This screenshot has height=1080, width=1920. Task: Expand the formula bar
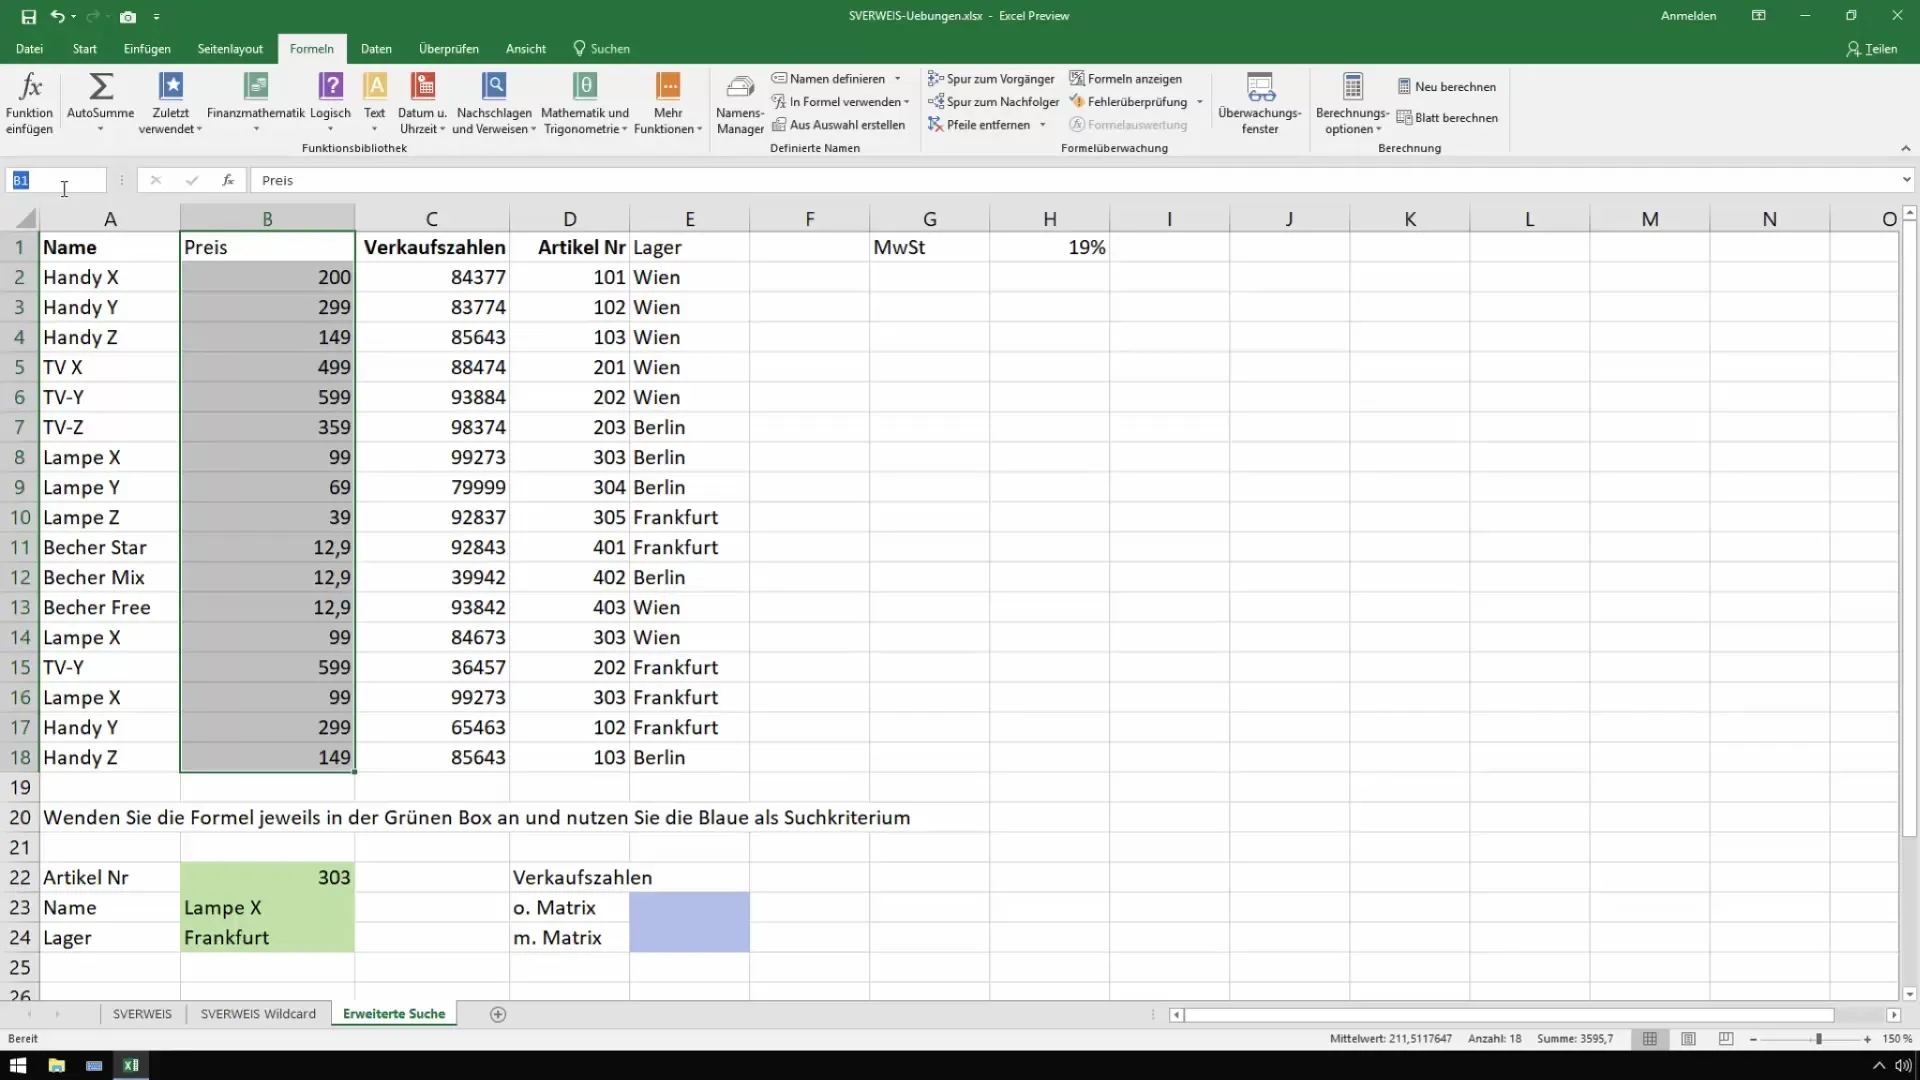[1906, 180]
